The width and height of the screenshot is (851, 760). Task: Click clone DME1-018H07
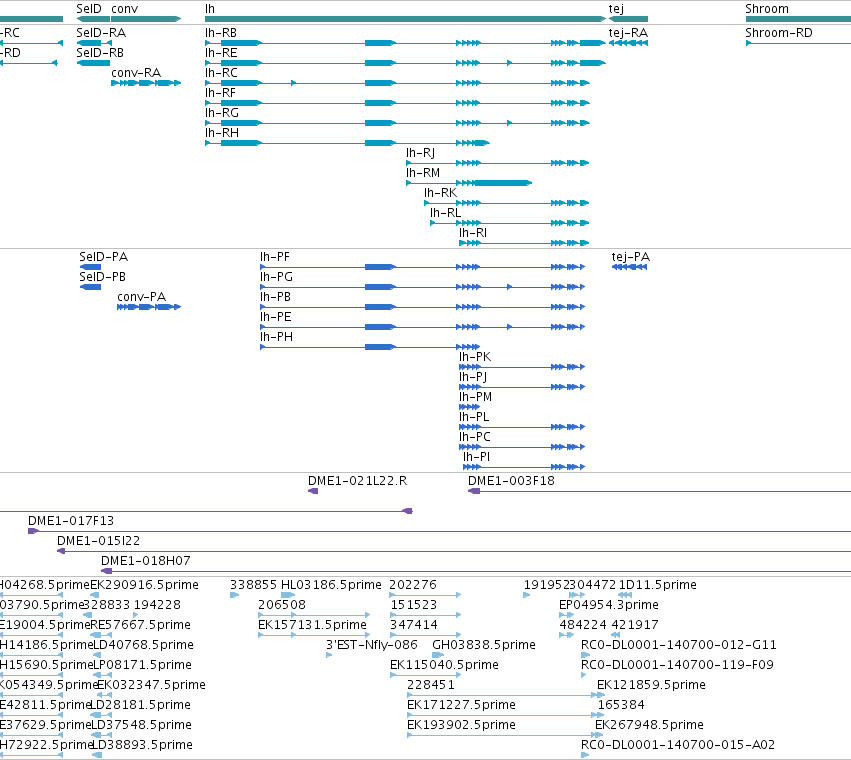pos(476,571)
